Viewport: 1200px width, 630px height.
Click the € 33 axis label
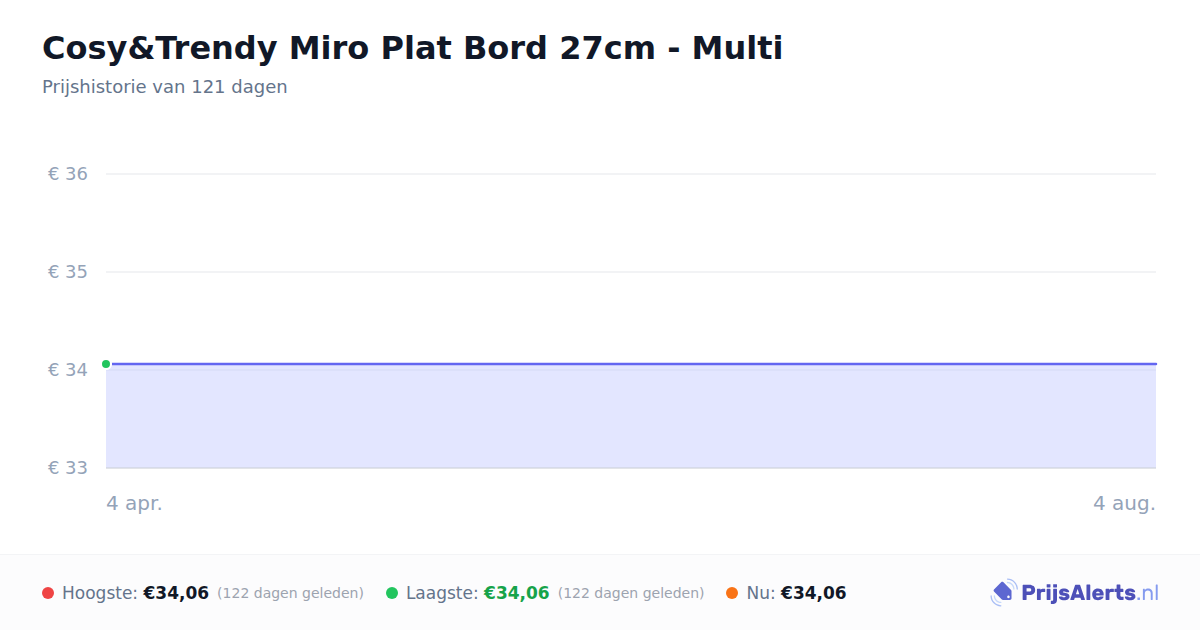point(68,468)
